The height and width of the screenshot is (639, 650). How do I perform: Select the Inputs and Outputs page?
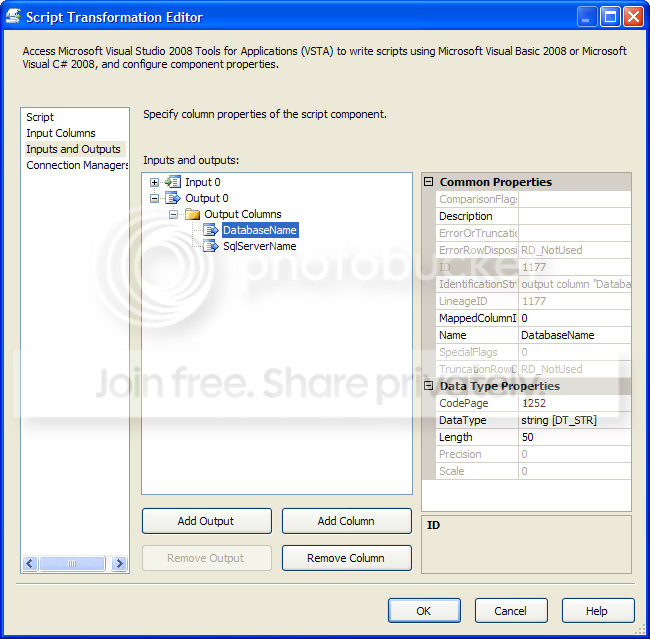[73, 149]
